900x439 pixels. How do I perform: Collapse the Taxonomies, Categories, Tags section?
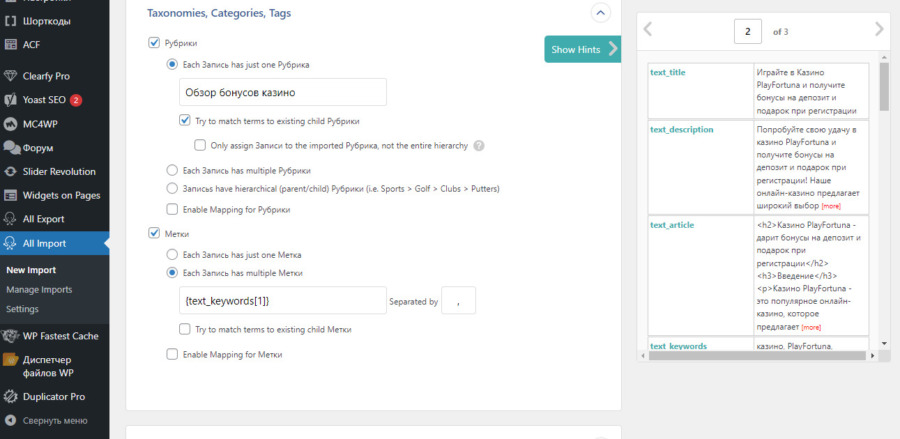pyautogui.click(x=600, y=12)
